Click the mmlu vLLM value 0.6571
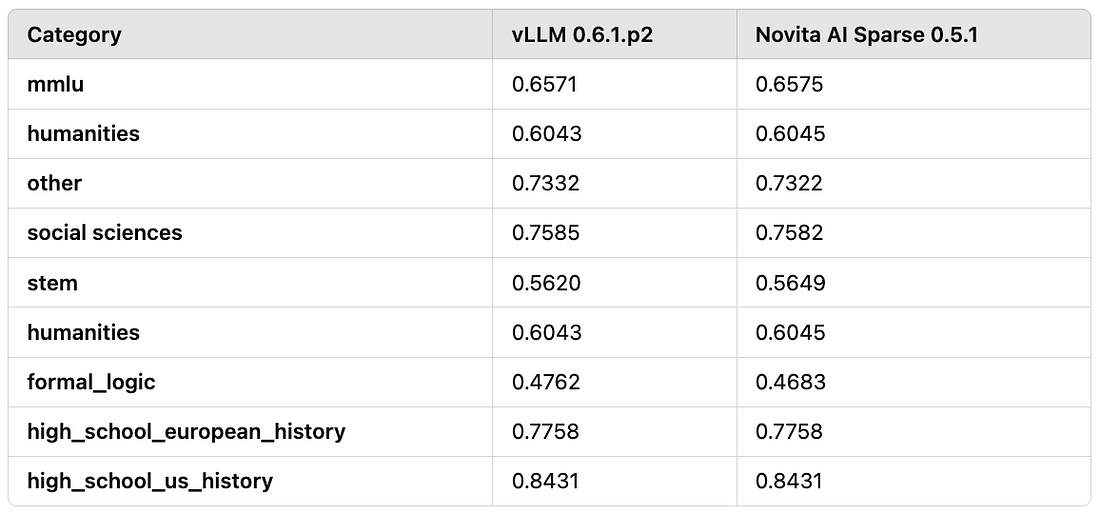This screenshot has width=1100, height=518. [x=544, y=84]
